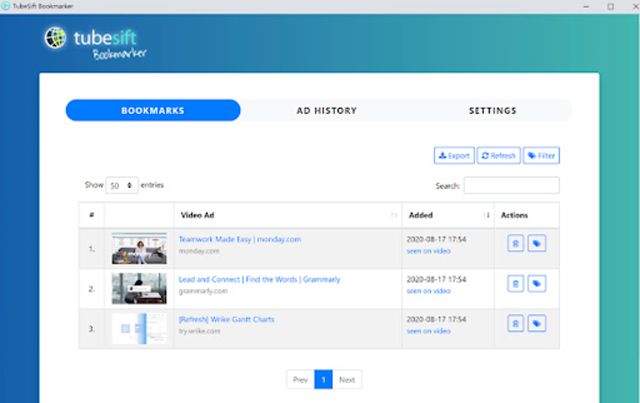
Task: Open the monday.com ad thumbnail
Action: click(139, 248)
